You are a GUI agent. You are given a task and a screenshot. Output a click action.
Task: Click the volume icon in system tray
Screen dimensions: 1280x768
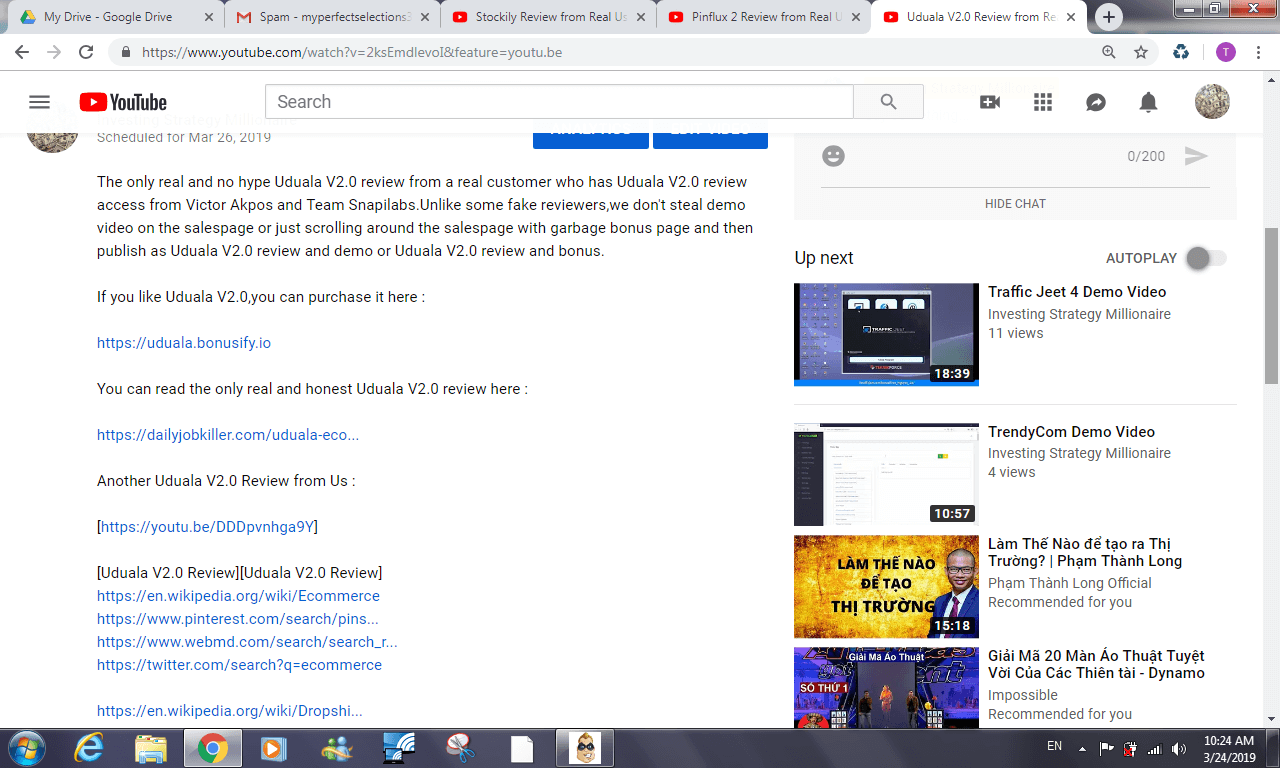tap(1178, 748)
